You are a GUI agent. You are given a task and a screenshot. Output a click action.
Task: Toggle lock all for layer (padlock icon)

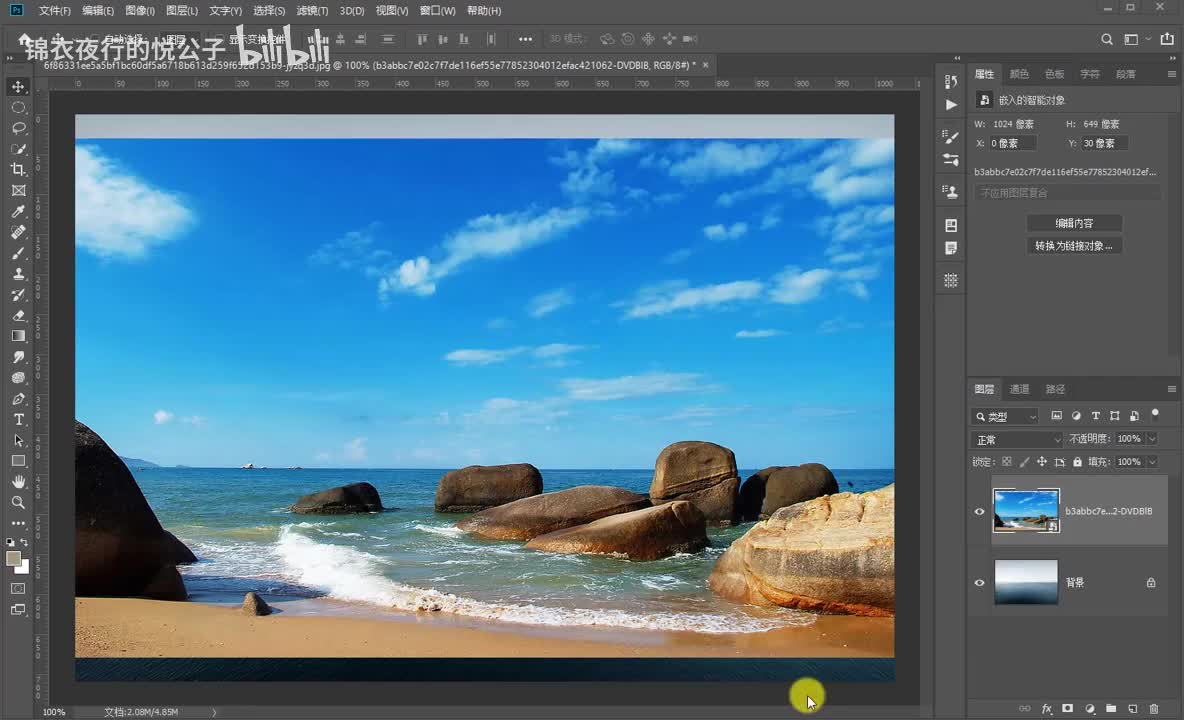(x=1077, y=462)
